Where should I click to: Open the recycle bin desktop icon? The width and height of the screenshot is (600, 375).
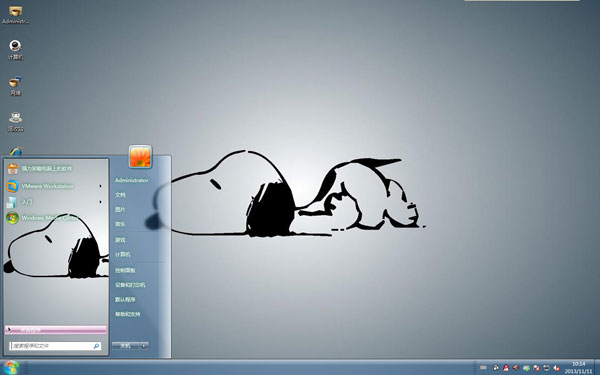coord(15,122)
